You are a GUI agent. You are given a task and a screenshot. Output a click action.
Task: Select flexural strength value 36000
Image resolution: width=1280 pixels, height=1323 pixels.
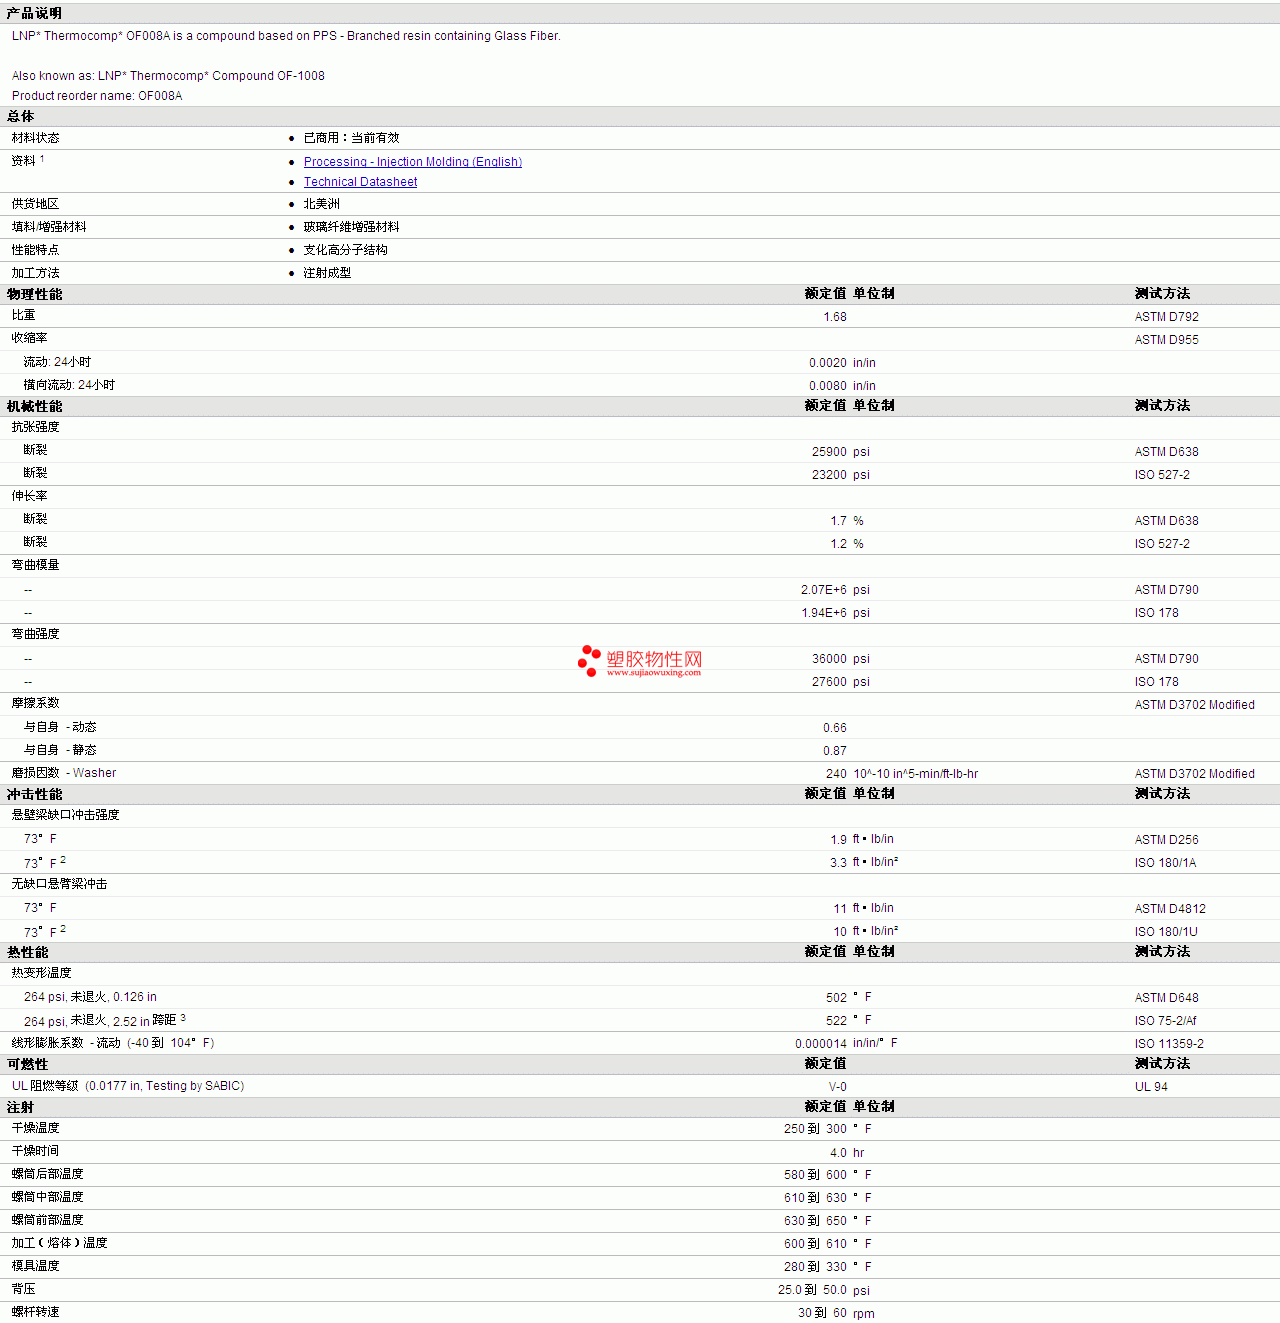pos(829,659)
